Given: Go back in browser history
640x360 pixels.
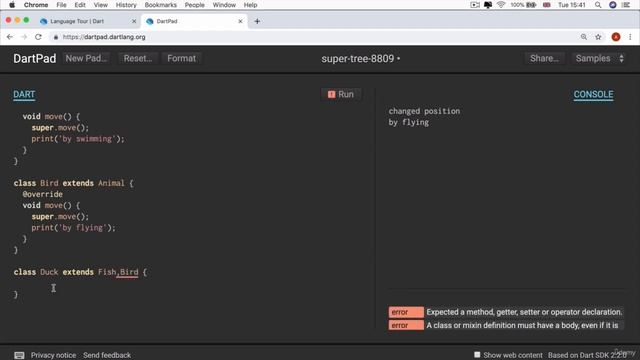Looking at the screenshot, I should coord(10,37).
